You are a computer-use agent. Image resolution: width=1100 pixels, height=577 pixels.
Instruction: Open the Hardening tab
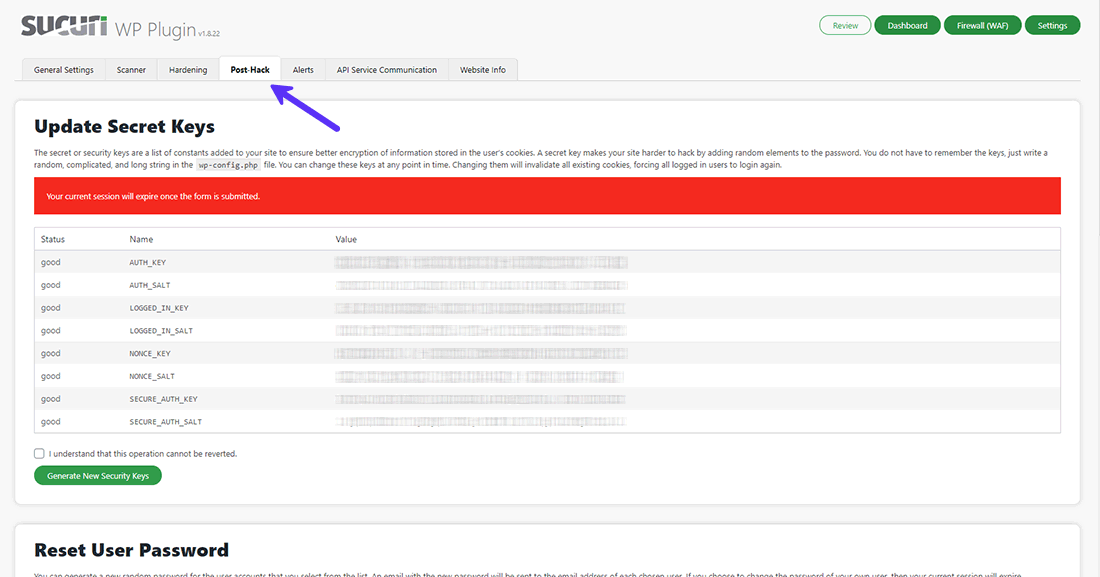coord(187,70)
